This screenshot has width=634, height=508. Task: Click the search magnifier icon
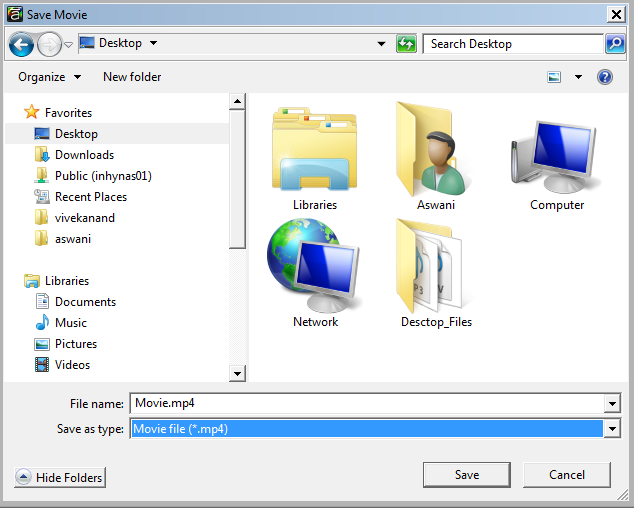pyautogui.click(x=614, y=44)
